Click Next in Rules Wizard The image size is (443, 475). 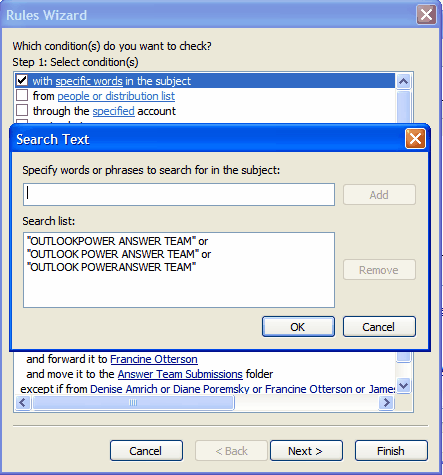click(306, 451)
